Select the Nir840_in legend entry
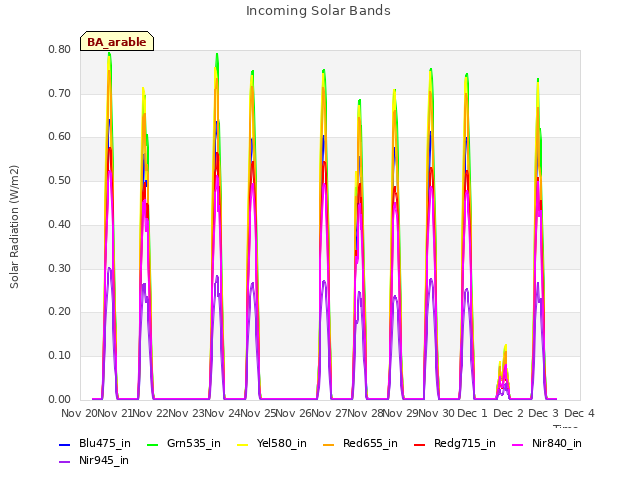The height and width of the screenshot is (480, 640). click(547, 444)
